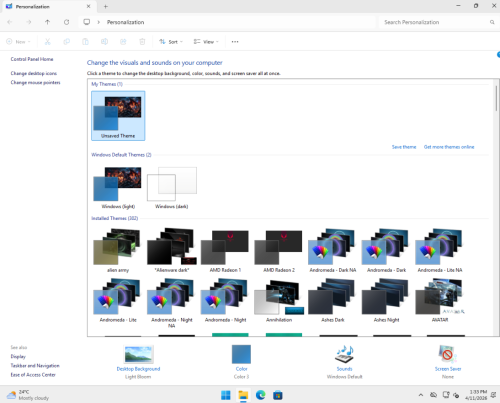Go up one level with Up arrow
Screen dimensions: 500x403
click(x=47, y=22)
